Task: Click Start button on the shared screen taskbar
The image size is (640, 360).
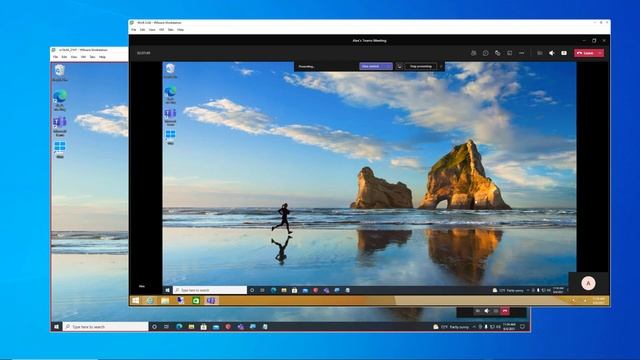Action: click(167, 290)
